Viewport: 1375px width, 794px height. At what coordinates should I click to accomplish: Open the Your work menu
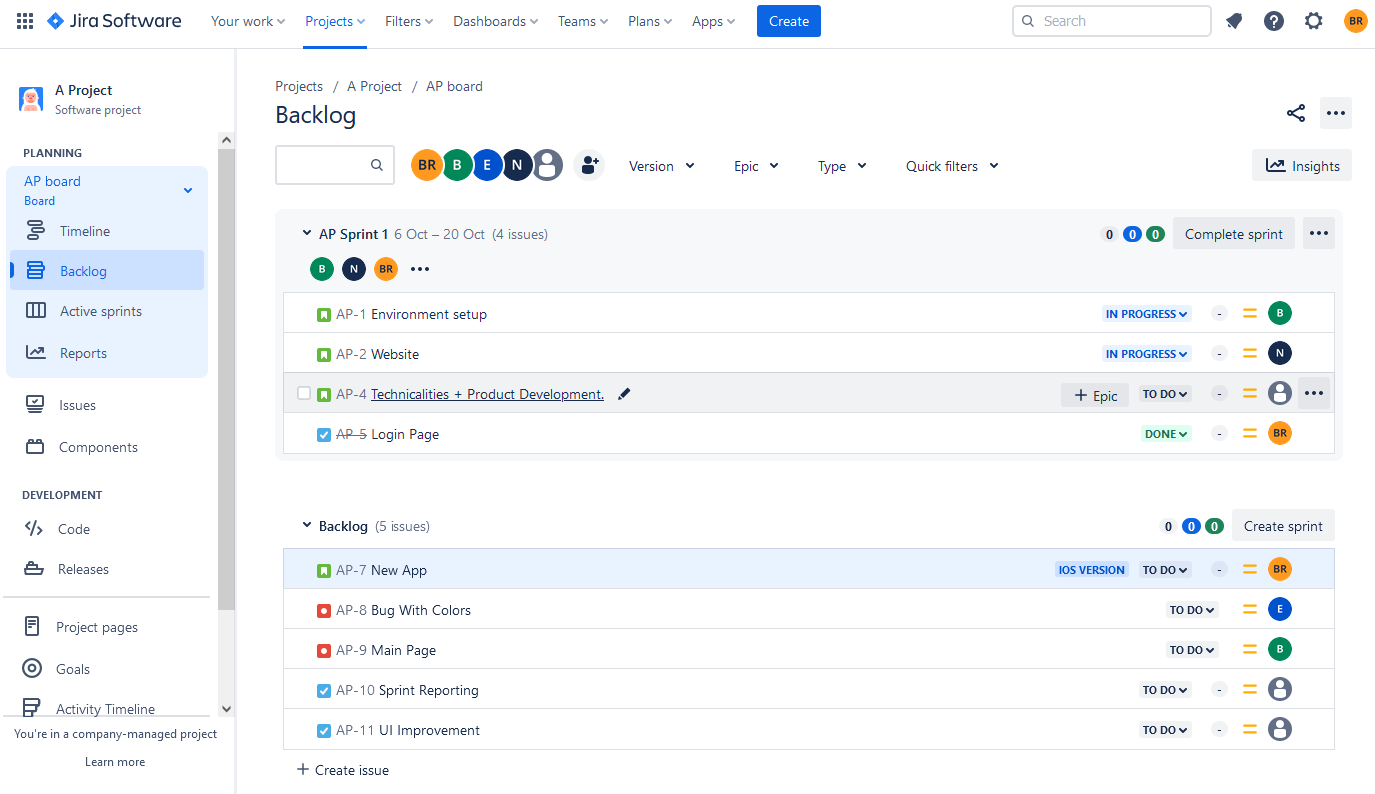tap(246, 21)
